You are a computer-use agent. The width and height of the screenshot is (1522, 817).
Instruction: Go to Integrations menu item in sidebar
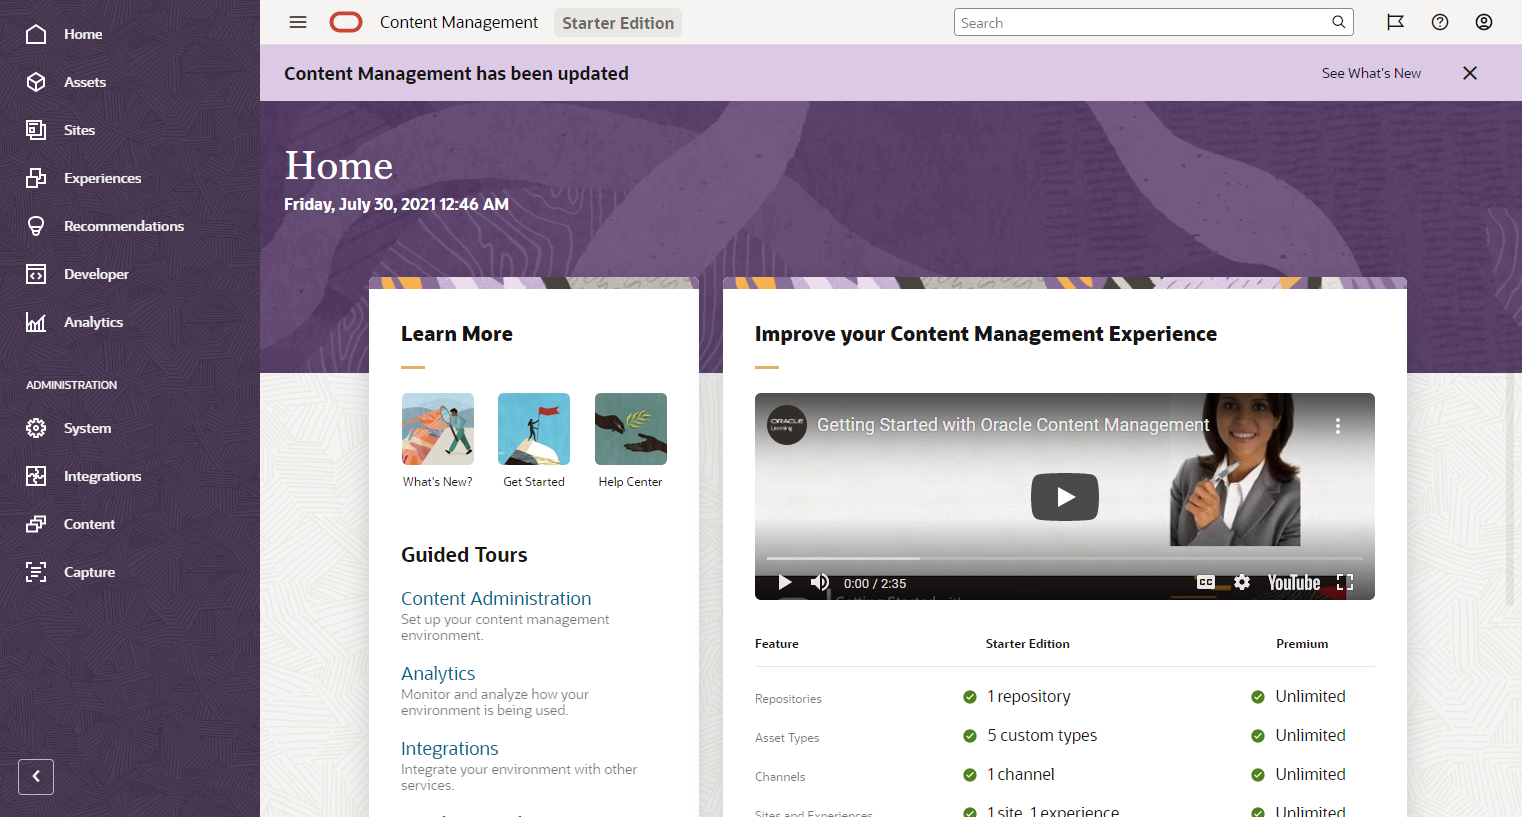pos(103,476)
